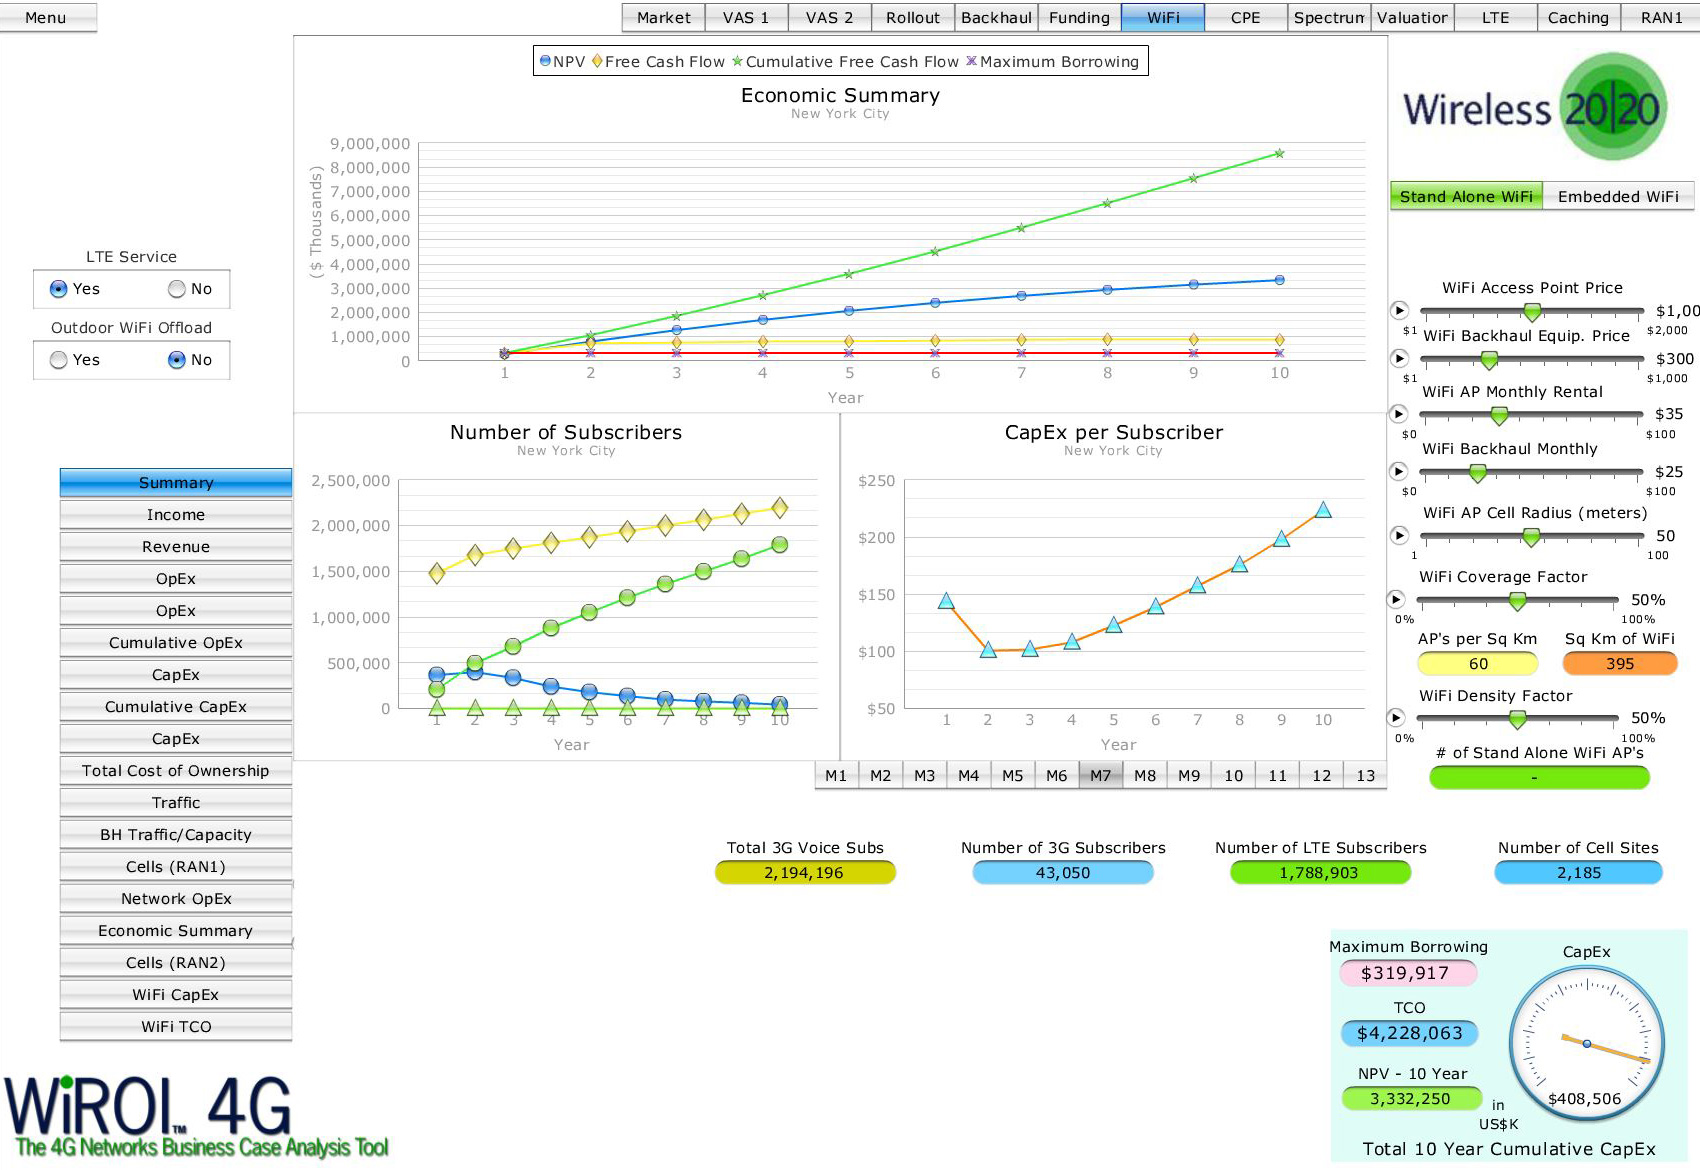Open the CPE tab
This screenshot has width=1700, height=1170.
point(1245,18)
